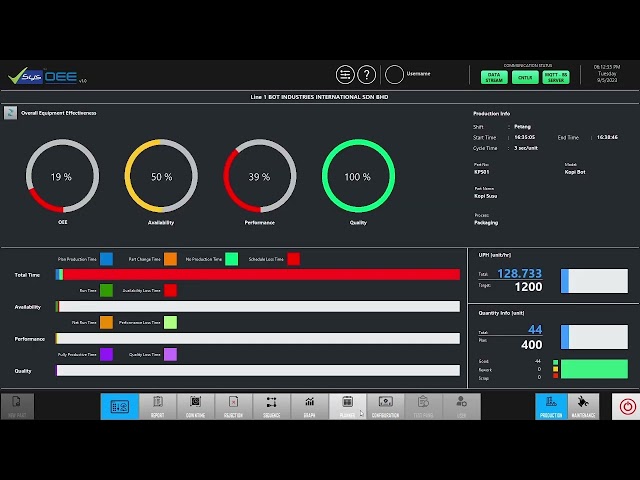This screenshot has width=640, height=480.
Task: Click the Availability time bar
Action: coord(258,307)
